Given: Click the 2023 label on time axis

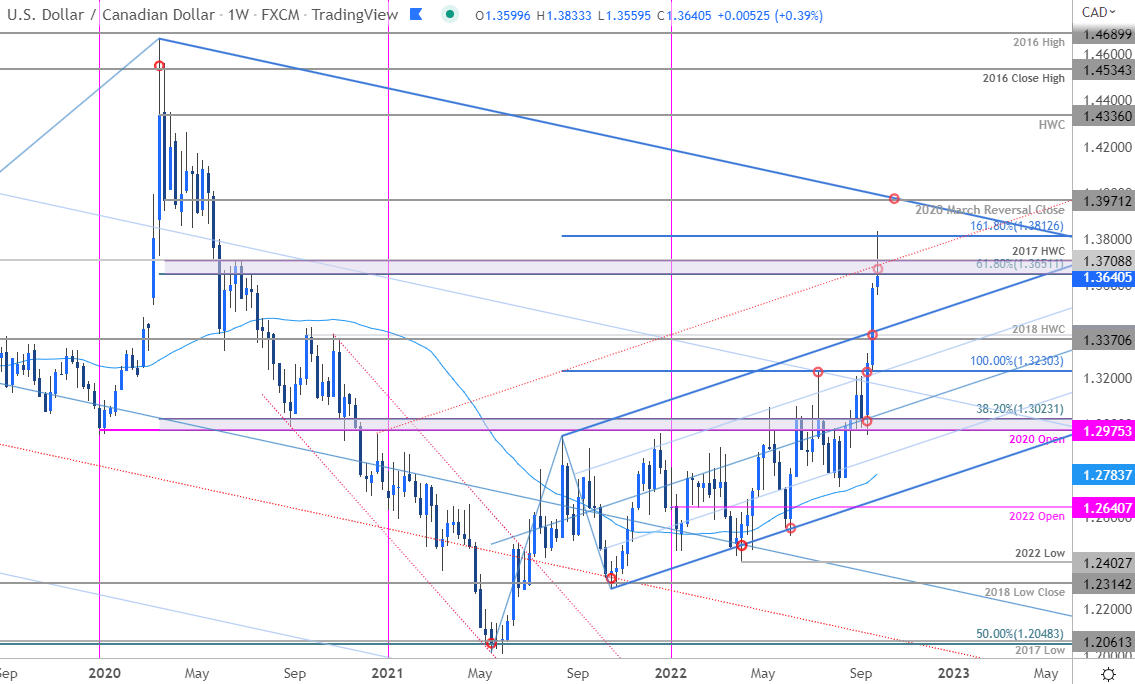Looking at the screenshot, I should pyautogui.click(x=953, y=673).
